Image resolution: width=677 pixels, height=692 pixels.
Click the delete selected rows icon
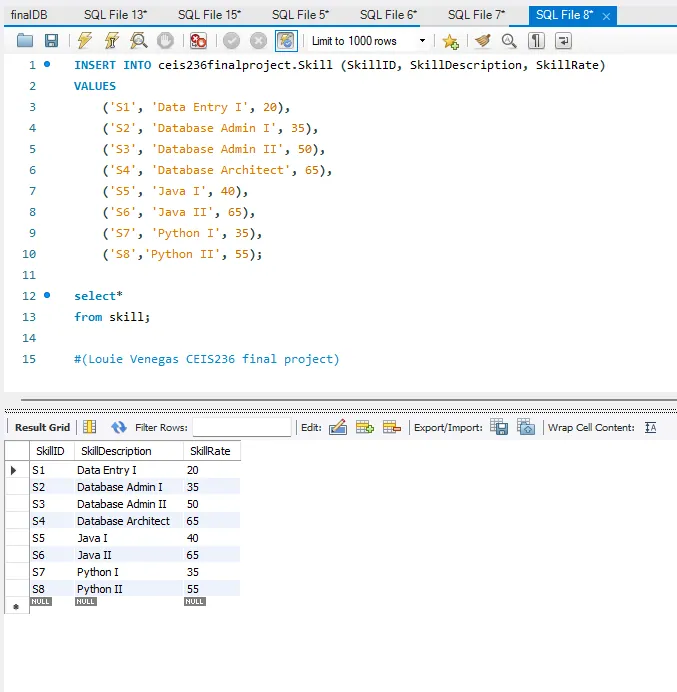(392, 427)
